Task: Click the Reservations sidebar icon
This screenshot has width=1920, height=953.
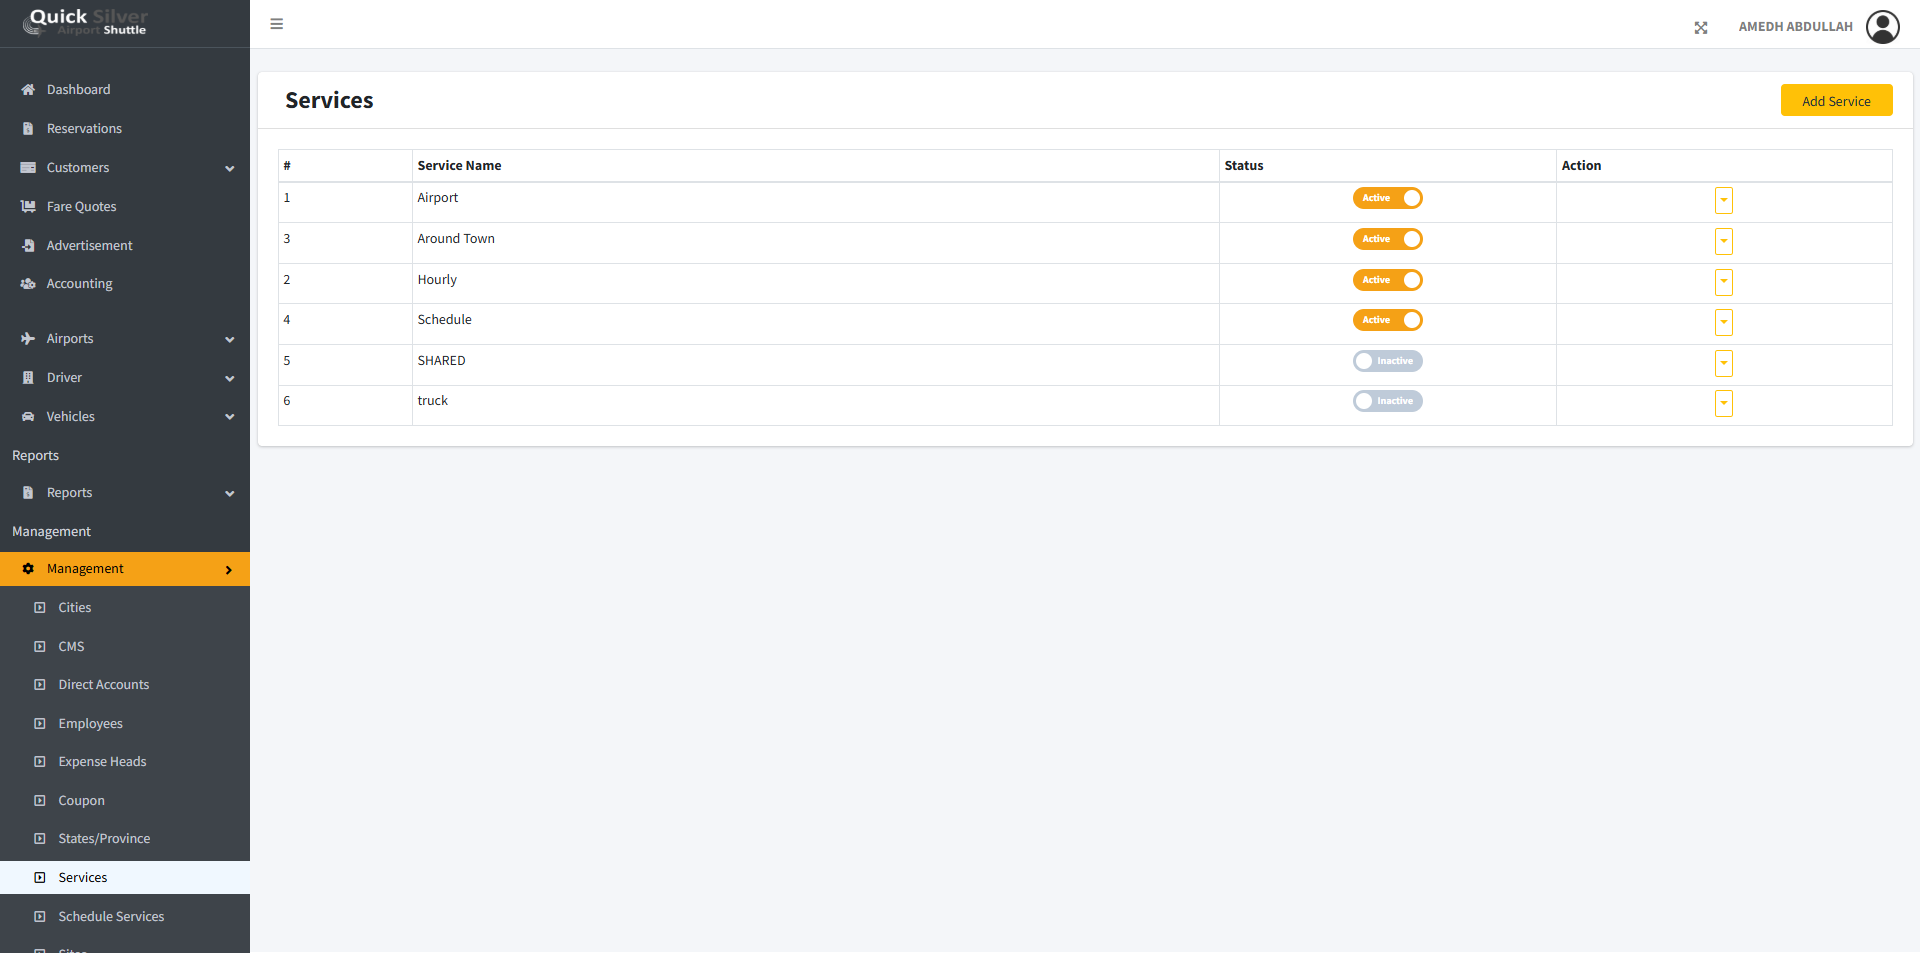Action: coord(28,129)
